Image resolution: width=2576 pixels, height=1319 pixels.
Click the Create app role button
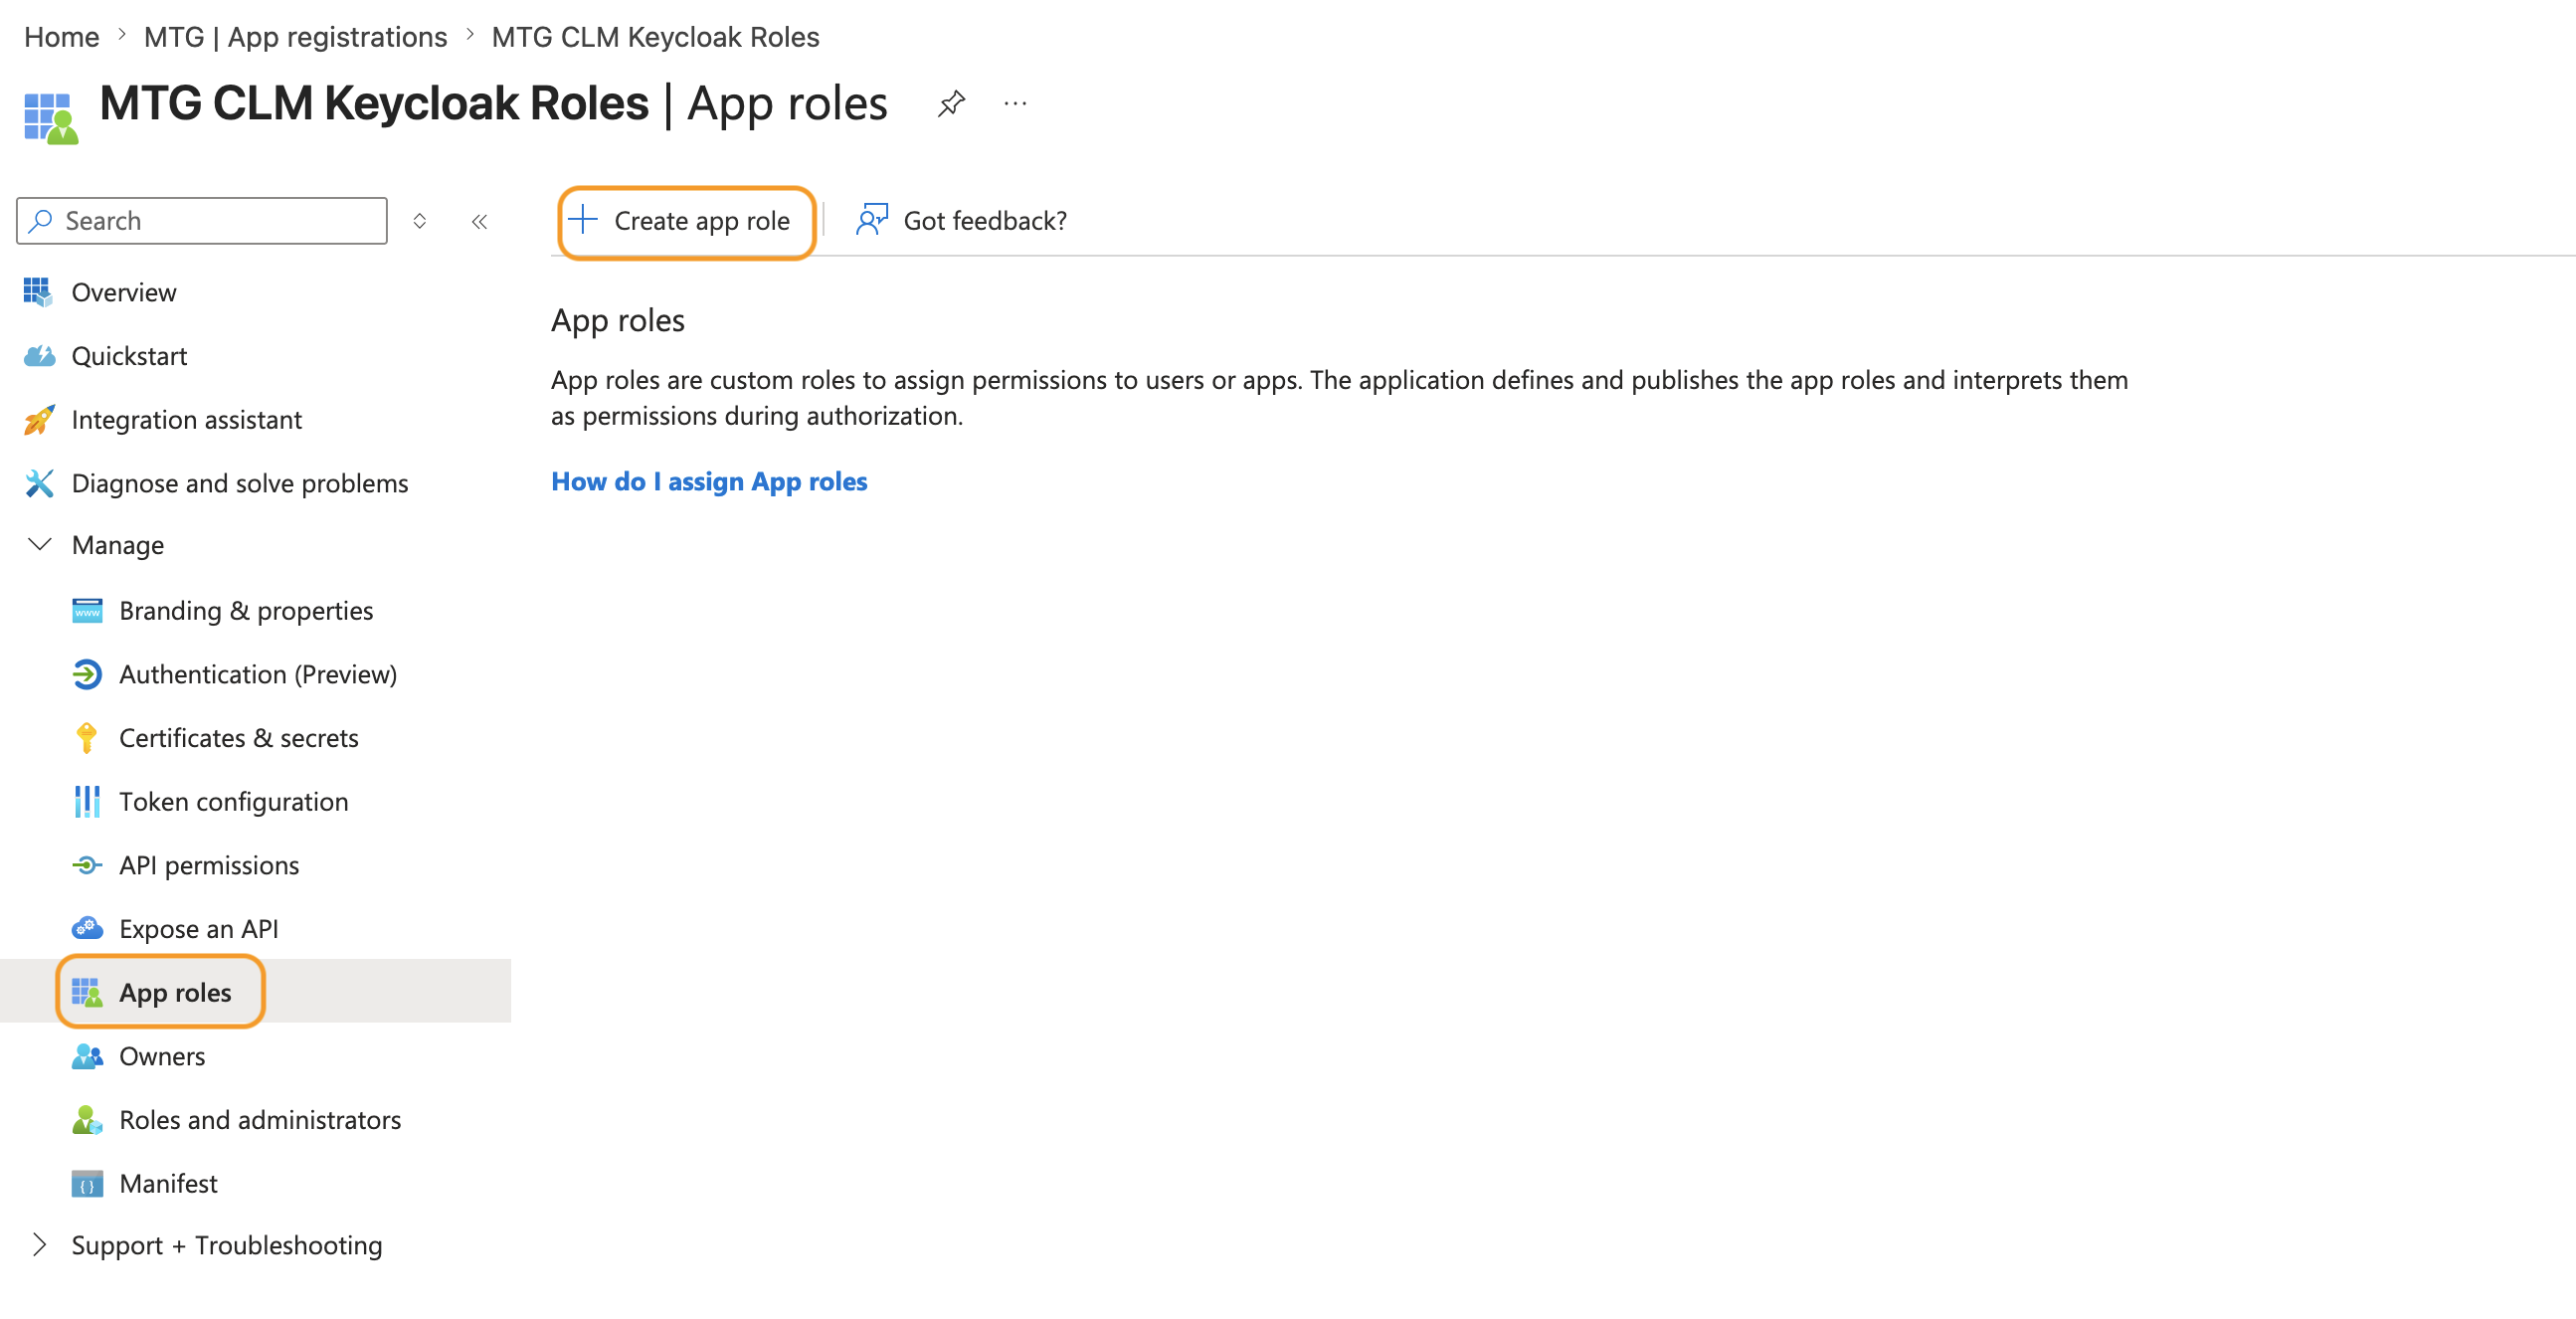pyautogui.click(x=686, y=221)
